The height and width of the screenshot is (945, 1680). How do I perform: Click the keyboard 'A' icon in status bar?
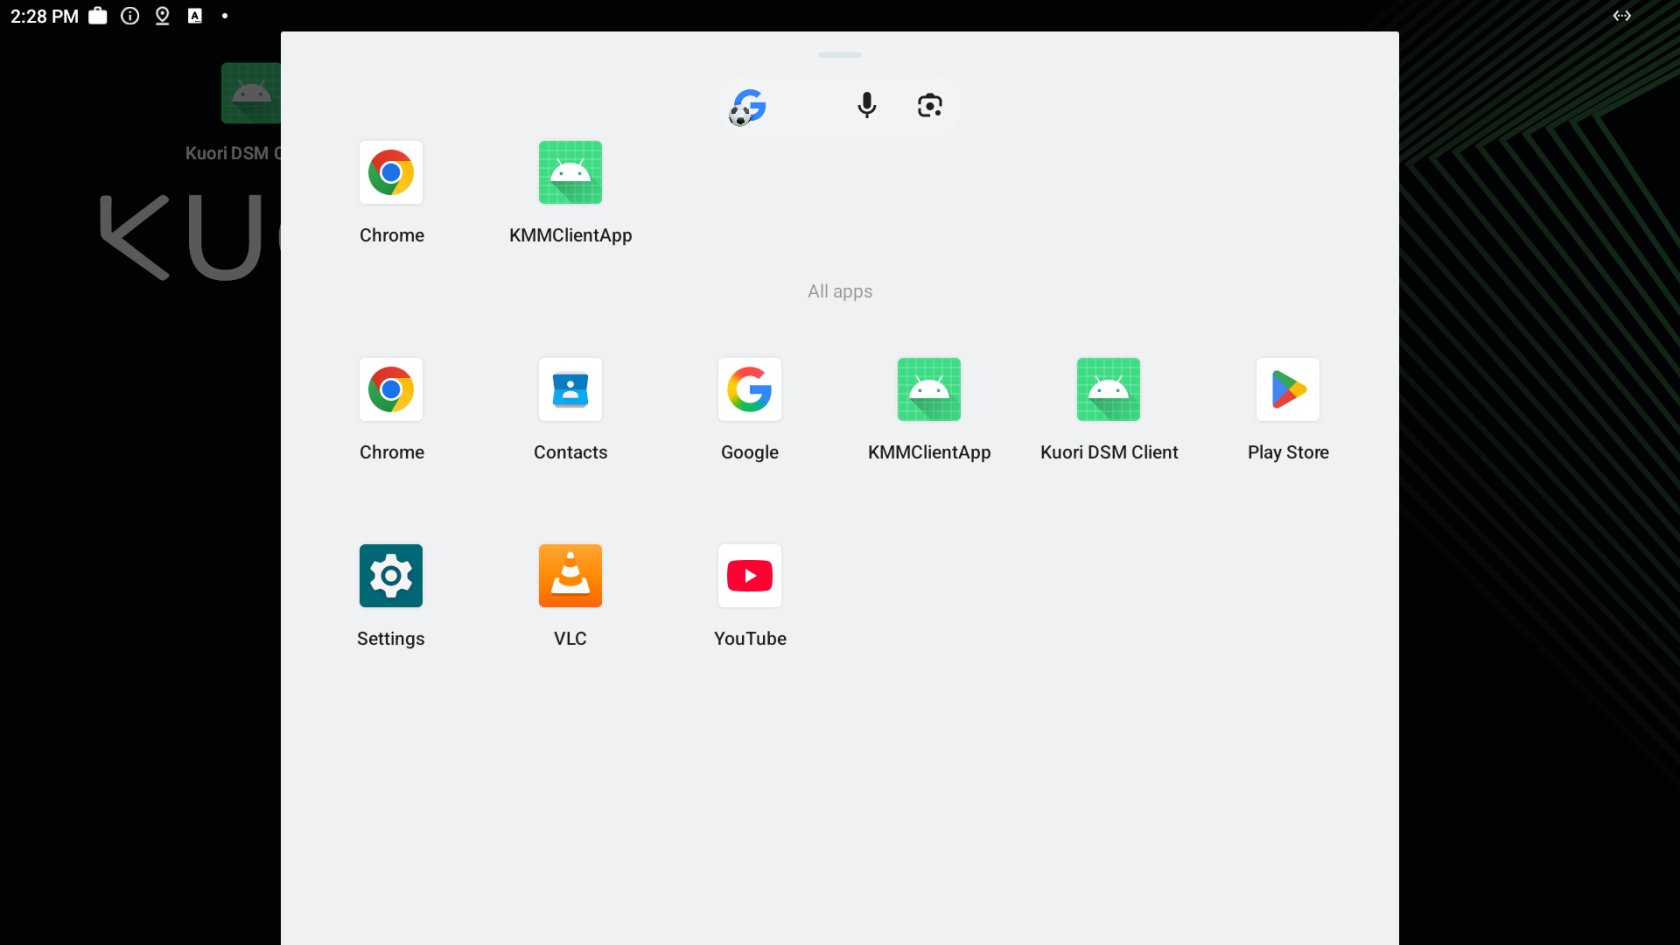[x=195, y=16]
